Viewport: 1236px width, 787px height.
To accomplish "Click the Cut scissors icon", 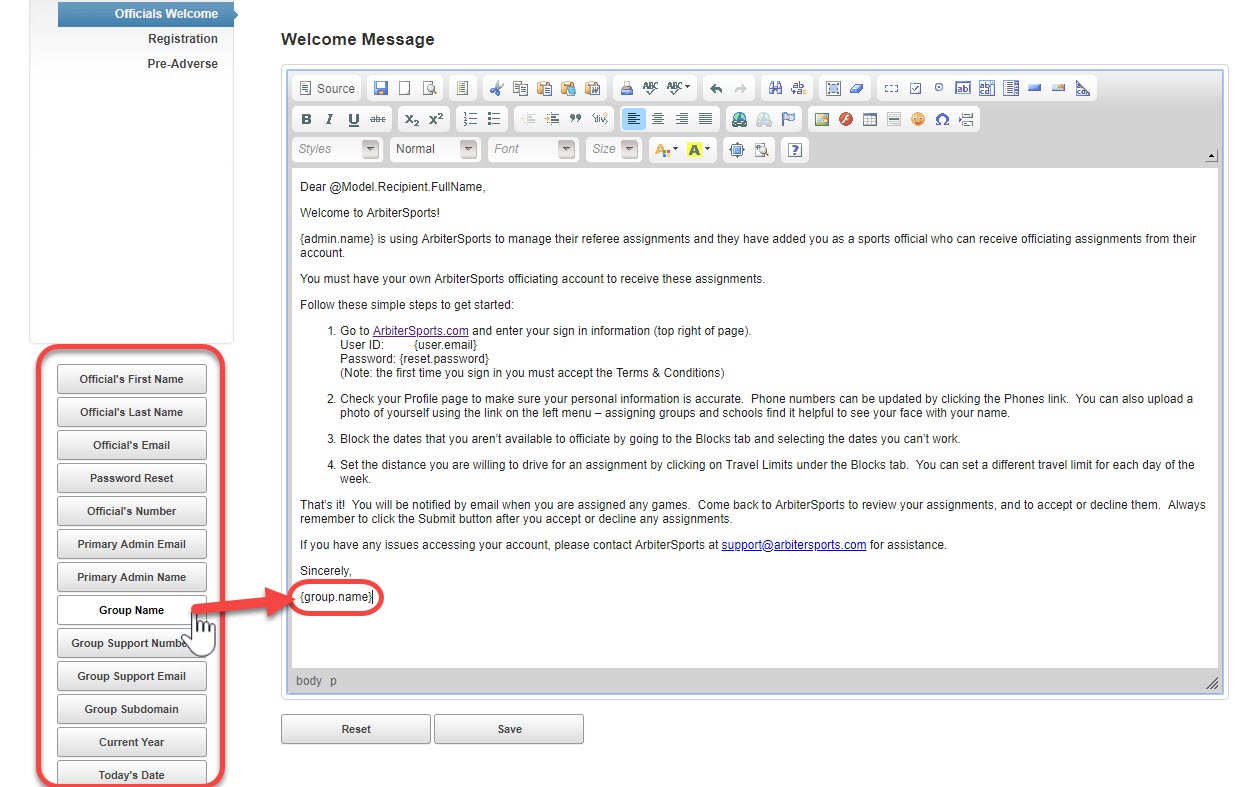I will [x=497, y=88].
